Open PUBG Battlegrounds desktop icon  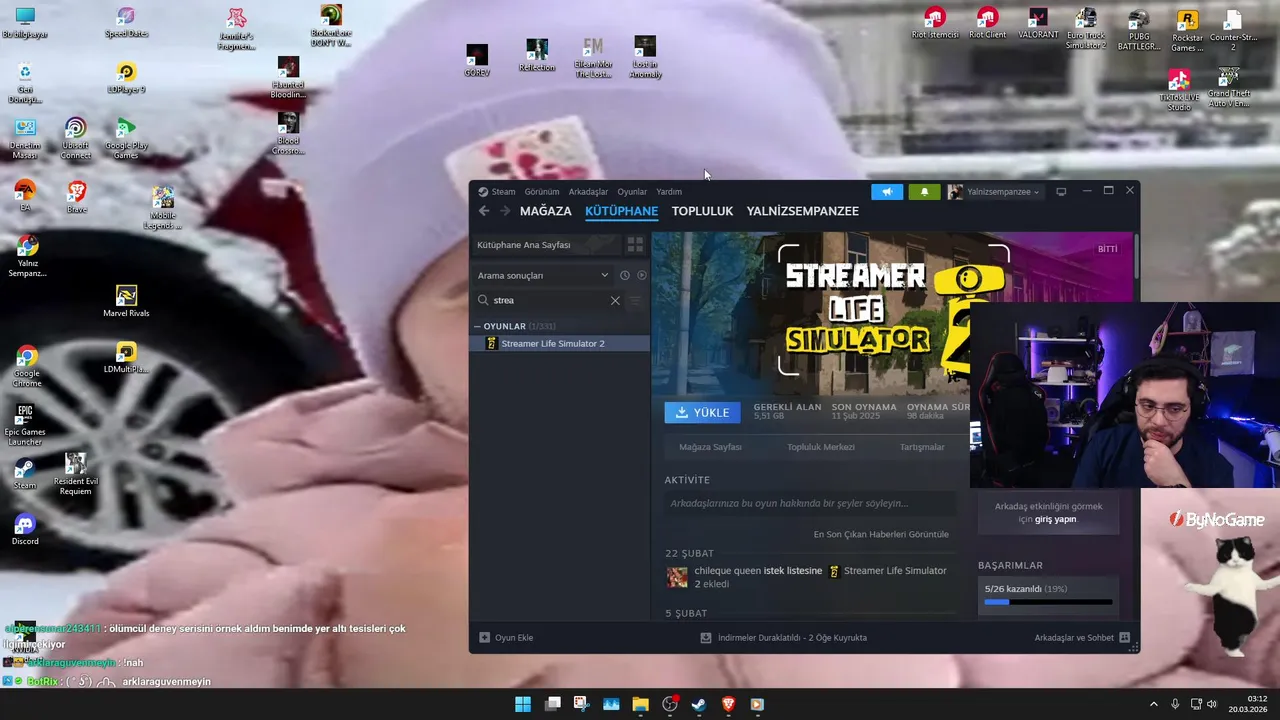1139,29
